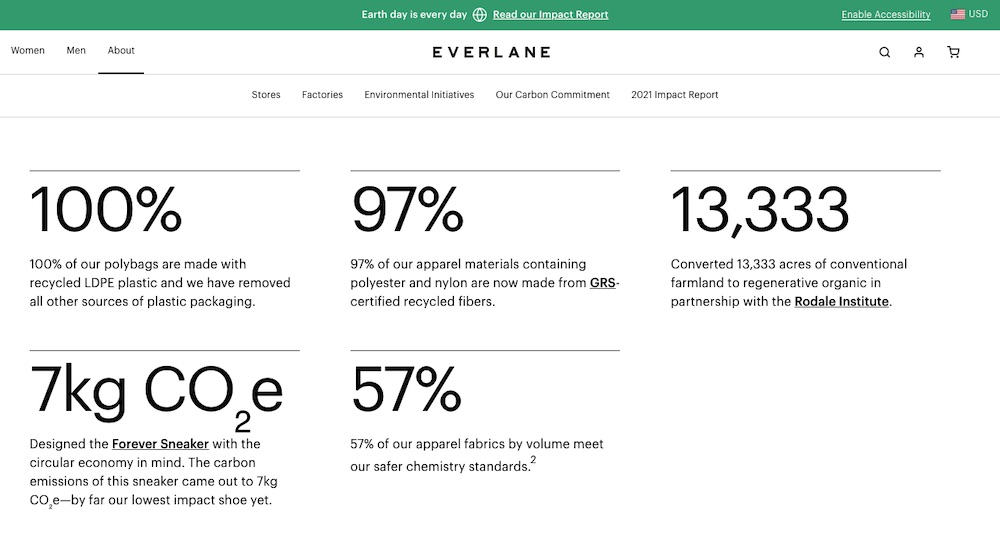Go to the Stores tab

(266, 94)
